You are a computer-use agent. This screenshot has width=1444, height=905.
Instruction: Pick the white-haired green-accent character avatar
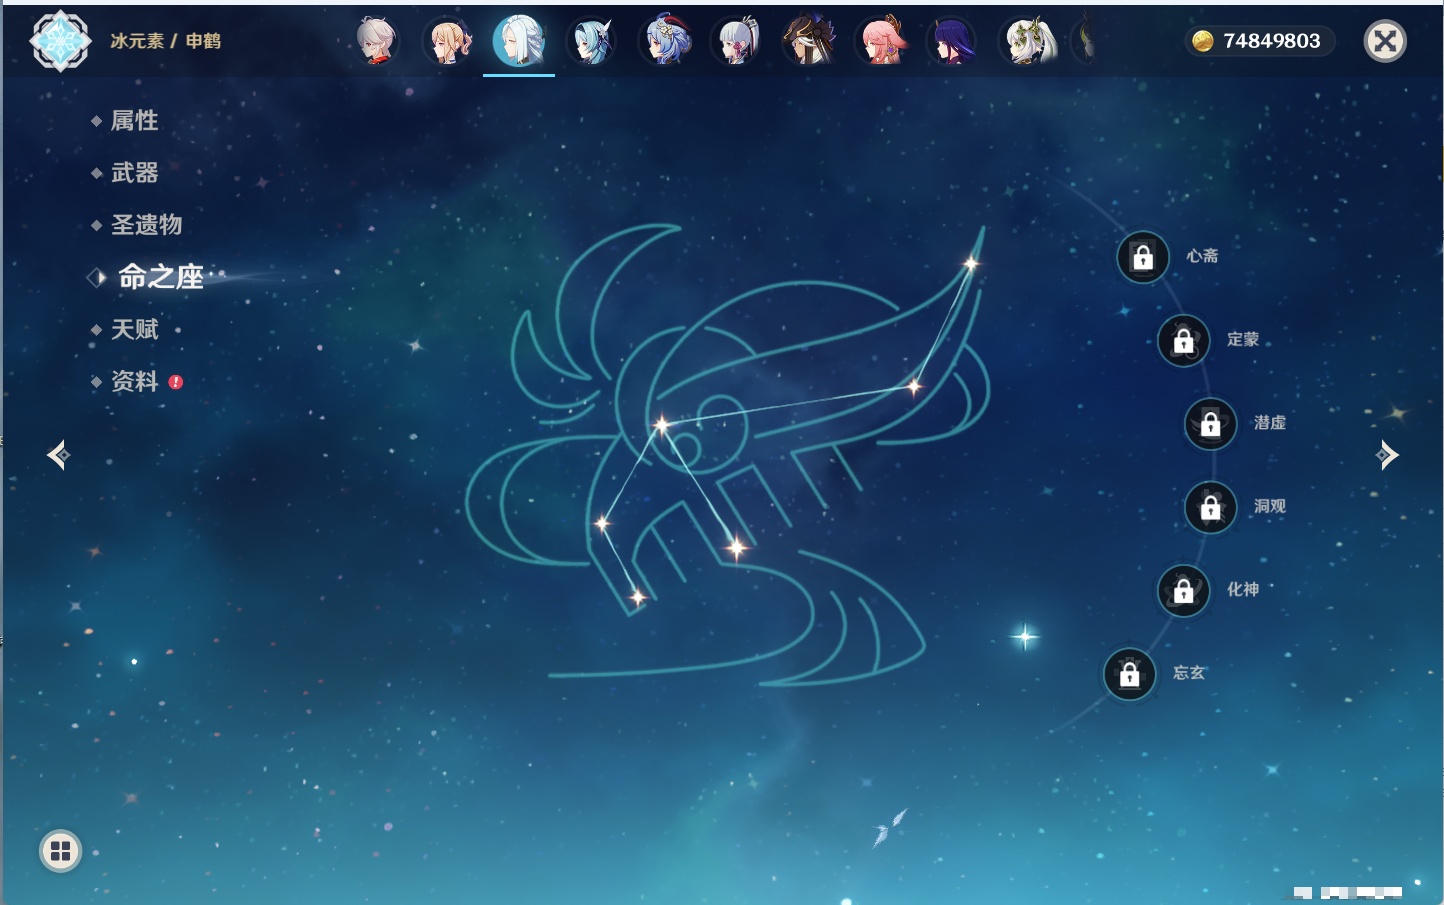point(1027,41)
